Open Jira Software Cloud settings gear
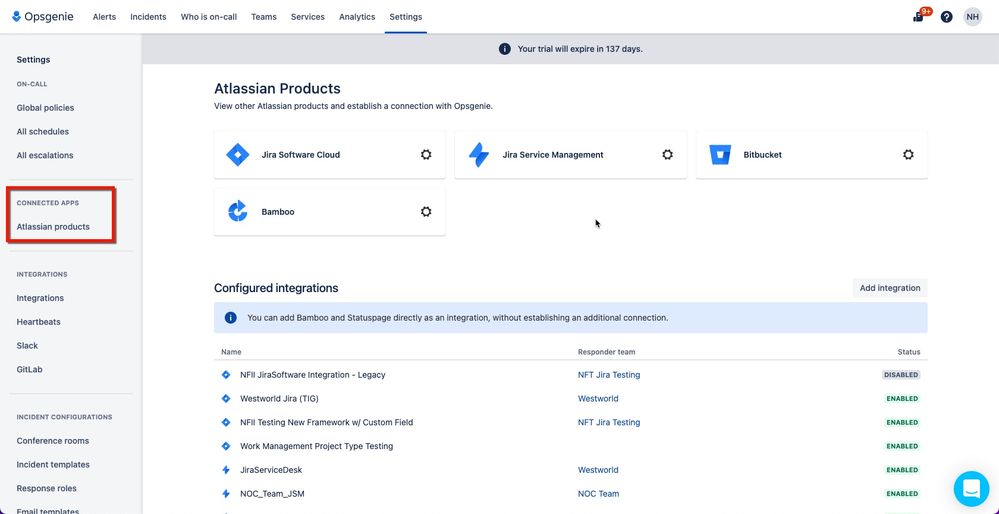The height and width of the screenshot is (514, 999). pyautogui.click(x=426, y=154)
